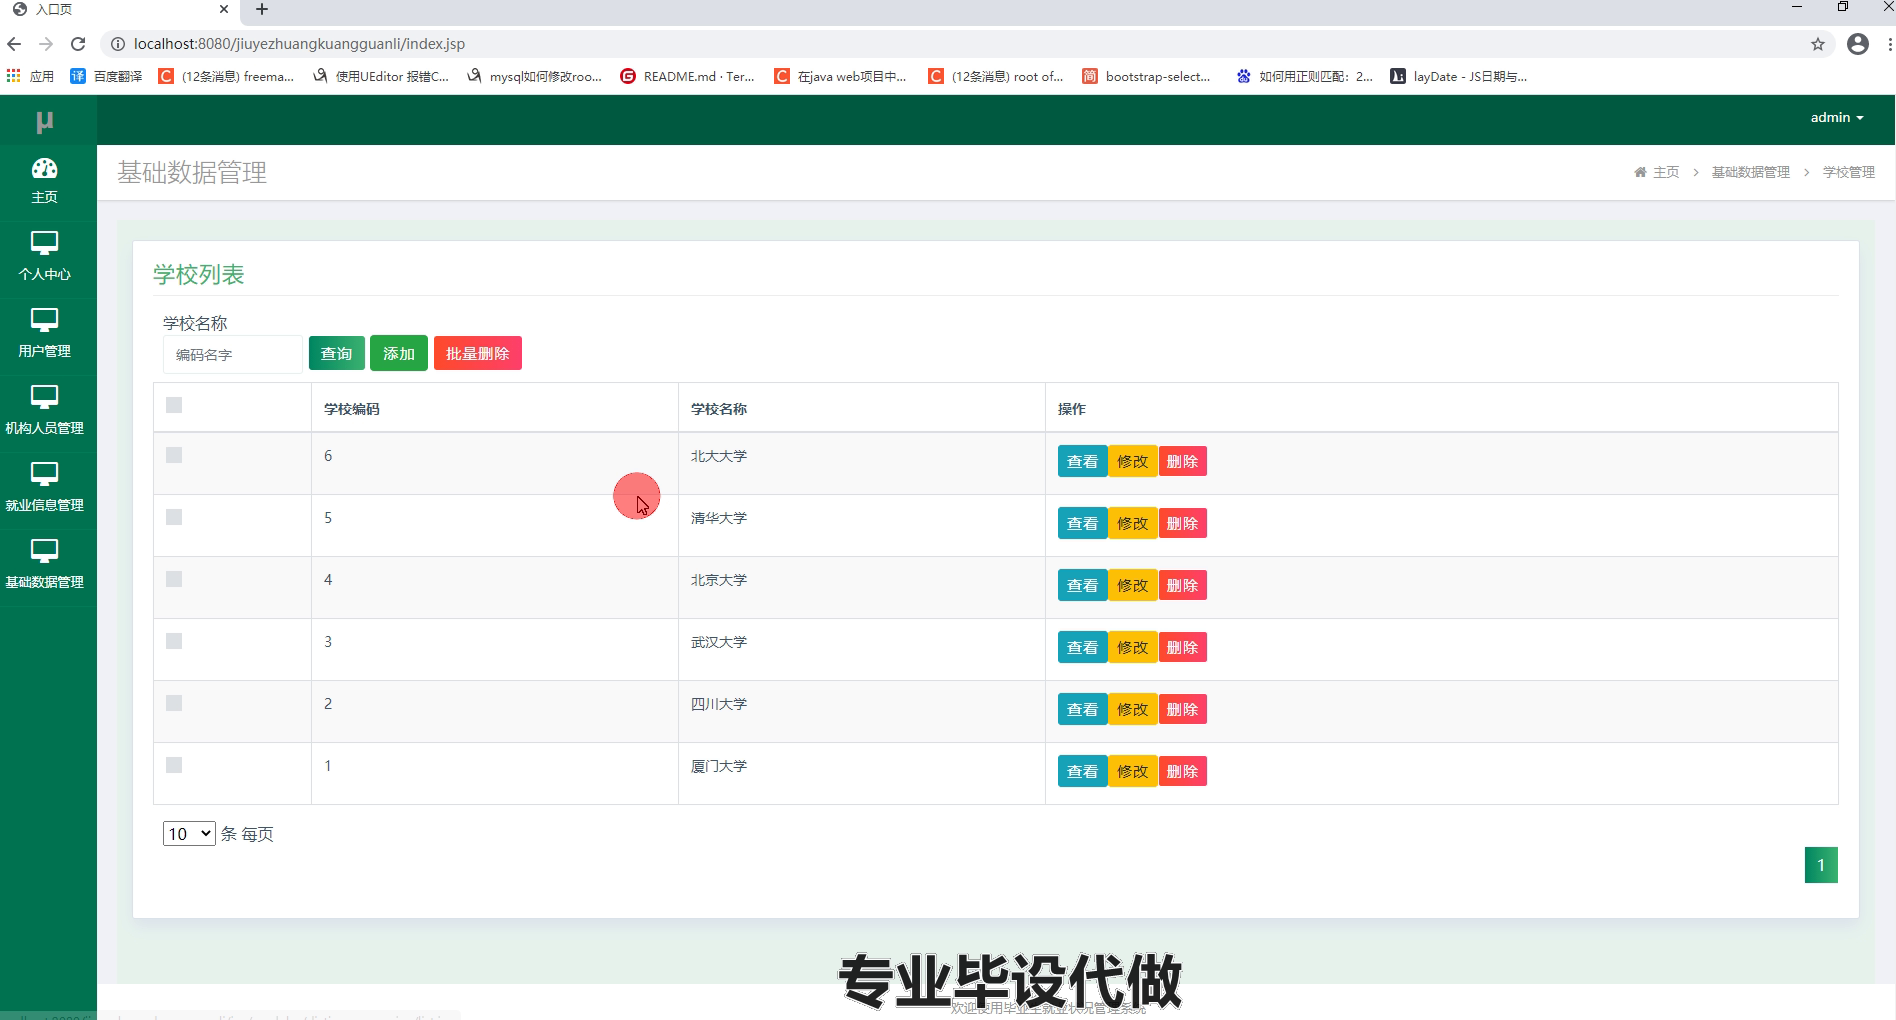Open the bootstrap-select bookmark

pos(1147,76)
